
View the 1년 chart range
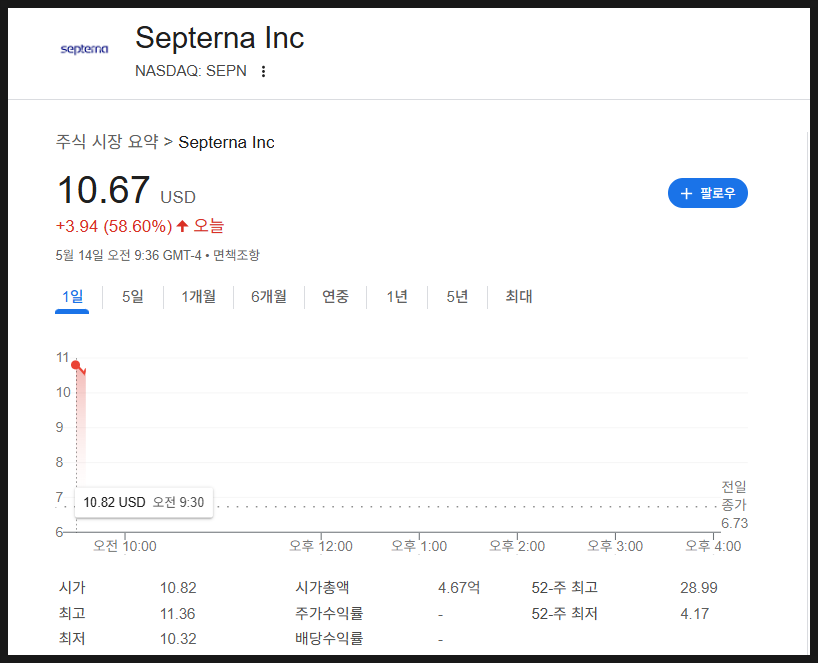pos(396,296)
